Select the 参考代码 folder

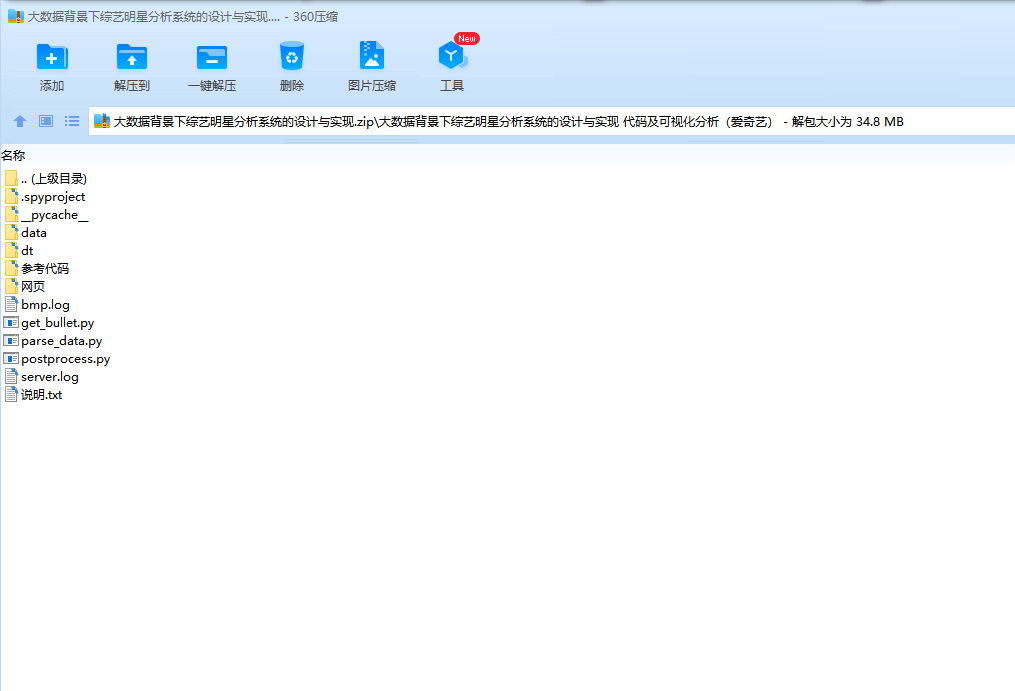45,269
